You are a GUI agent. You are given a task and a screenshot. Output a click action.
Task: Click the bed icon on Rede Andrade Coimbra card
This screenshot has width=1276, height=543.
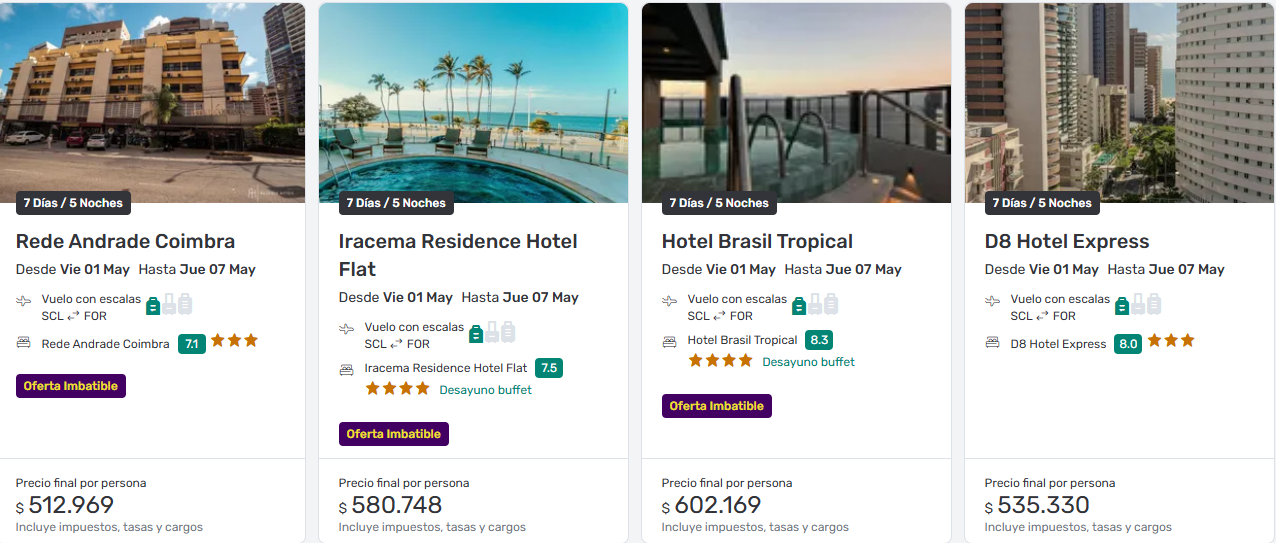pyautogui.click(x=24, y=343)
